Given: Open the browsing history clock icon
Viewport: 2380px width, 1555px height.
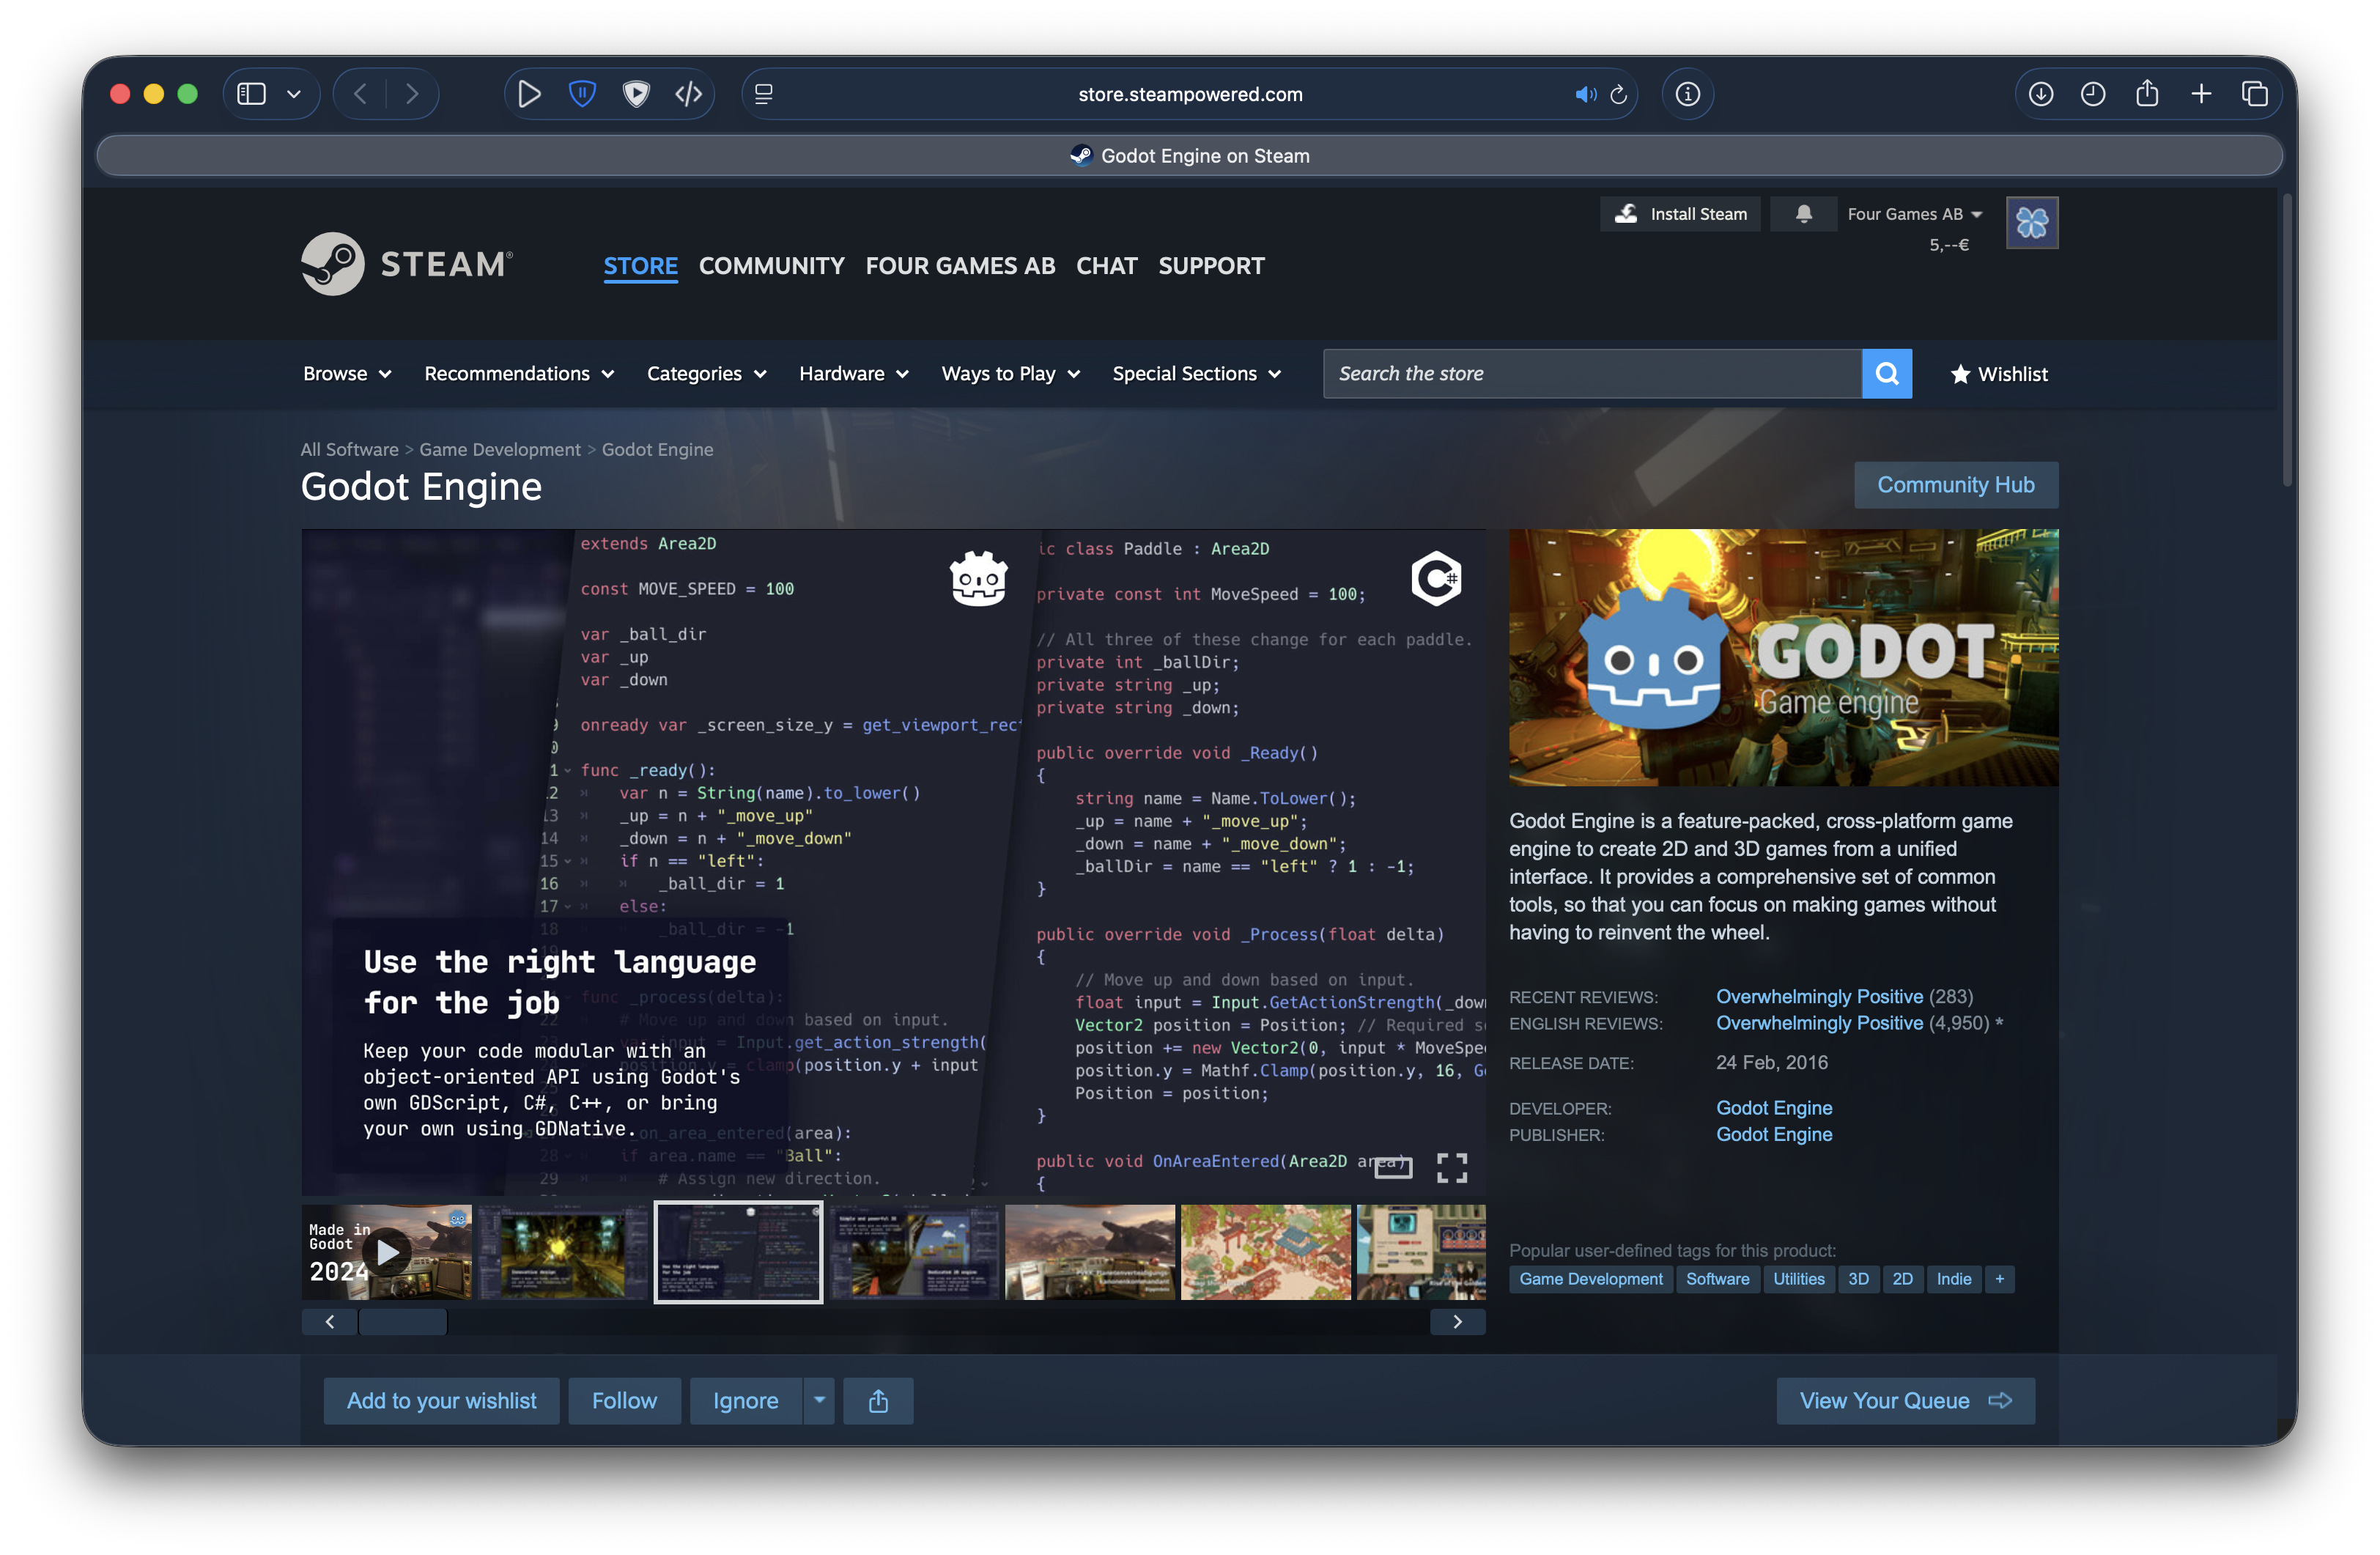Looking at the screenshot, I should [2093, 94].
